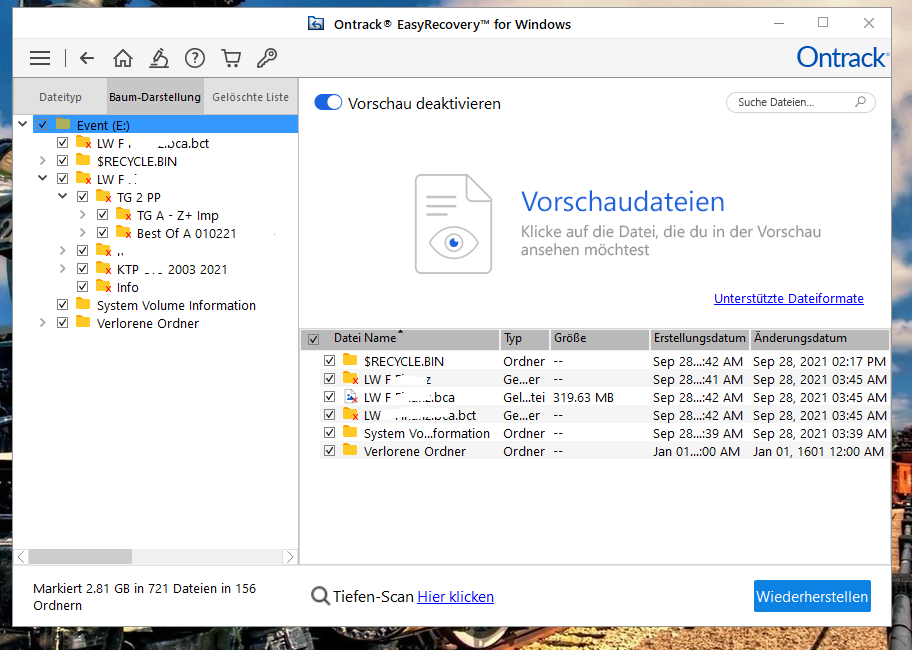This screenshot has width=912, height=650.
Task: Click the .bca file icon in list
Action: pos(351,397)
